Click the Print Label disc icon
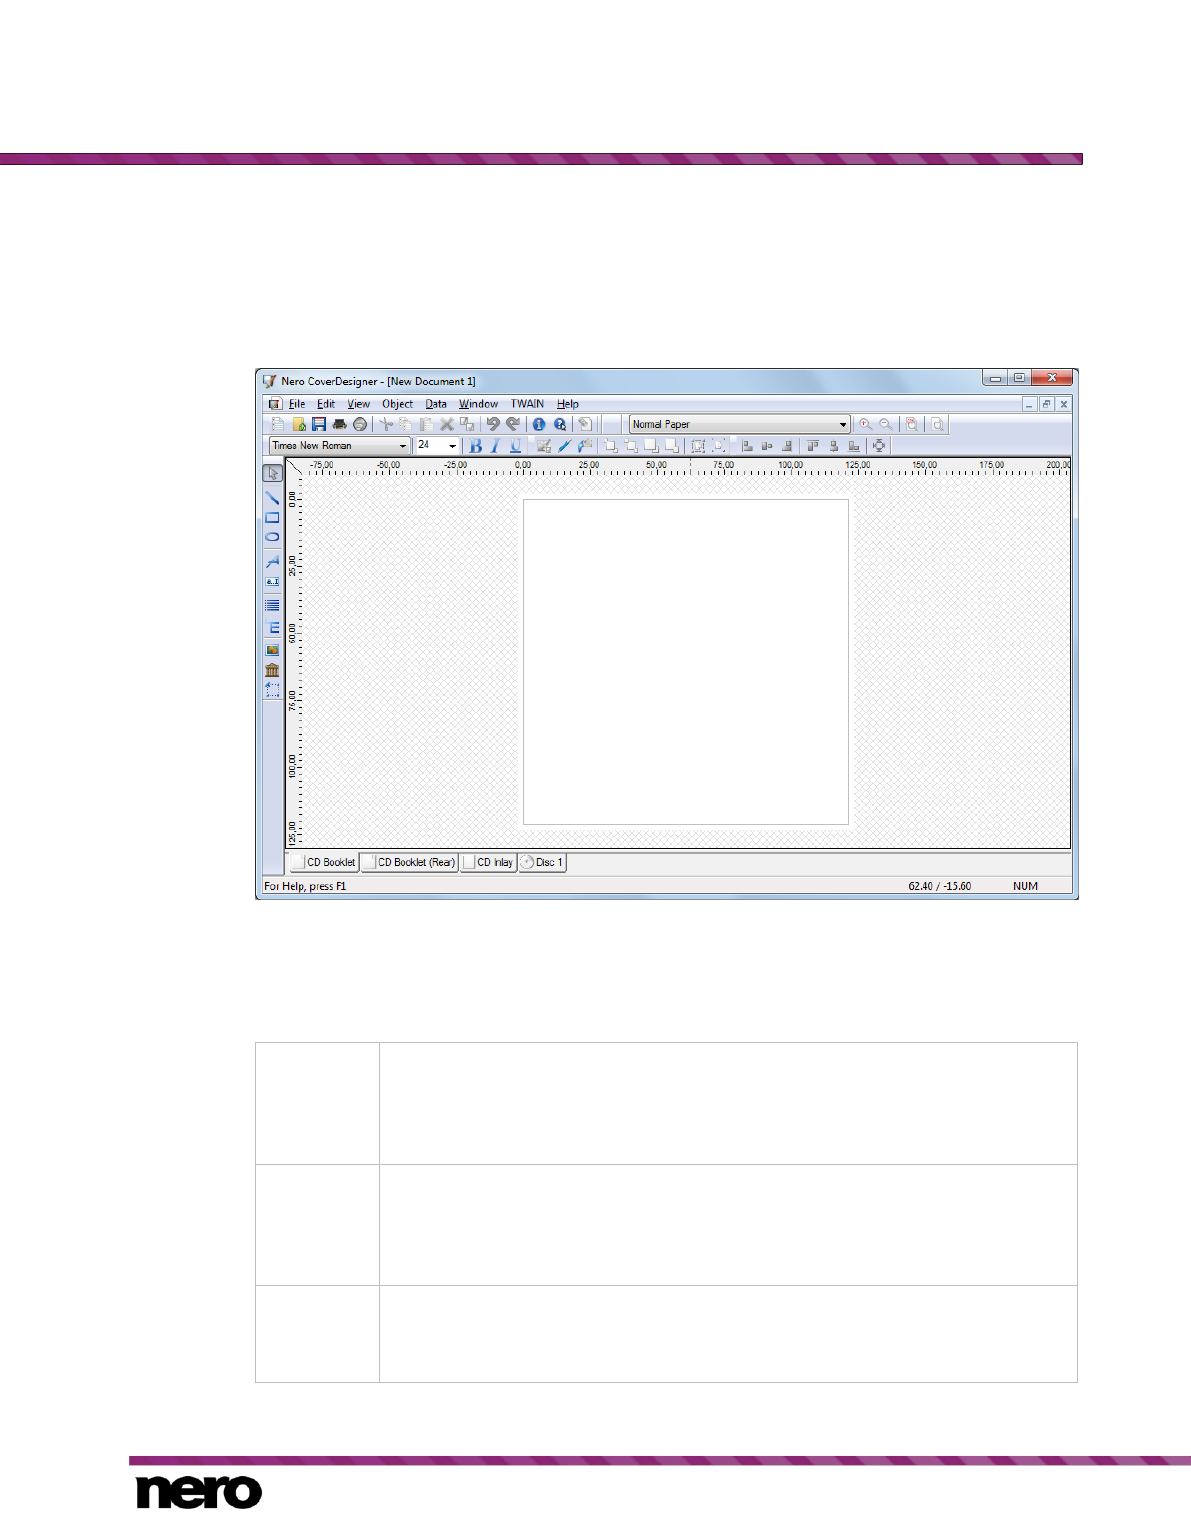1191x1515 pixels. (x=360, y=424)
